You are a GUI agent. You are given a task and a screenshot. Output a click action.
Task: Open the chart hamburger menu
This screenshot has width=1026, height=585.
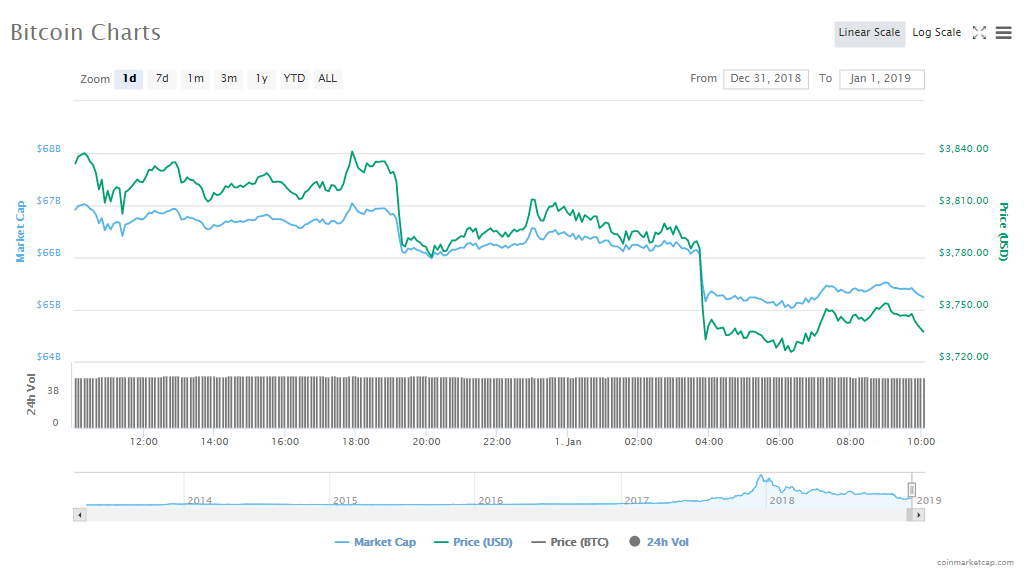pyautogui.click(x=1004, y=33)
